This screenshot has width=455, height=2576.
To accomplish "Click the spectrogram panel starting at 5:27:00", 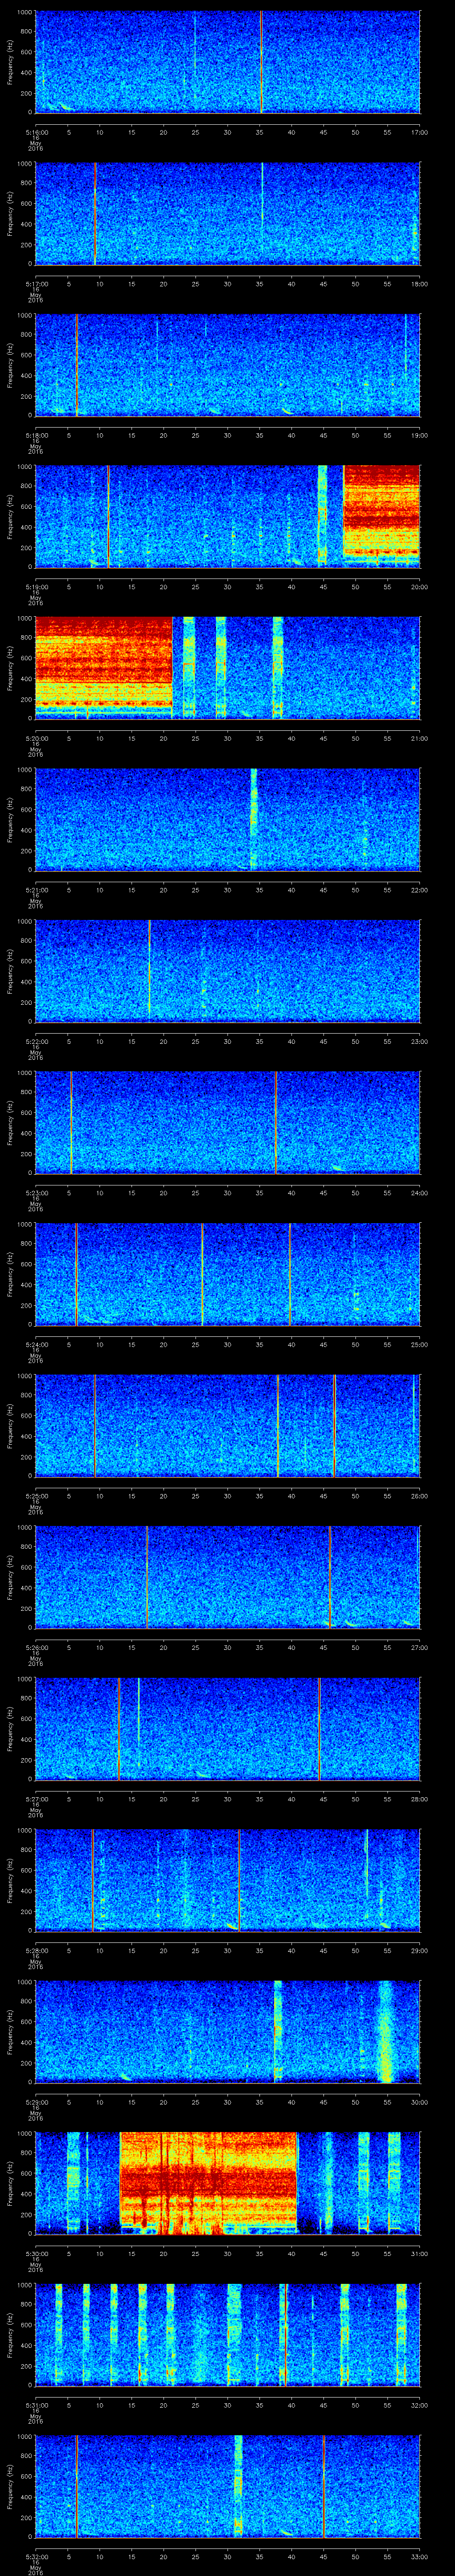I will coord(227,1729).
